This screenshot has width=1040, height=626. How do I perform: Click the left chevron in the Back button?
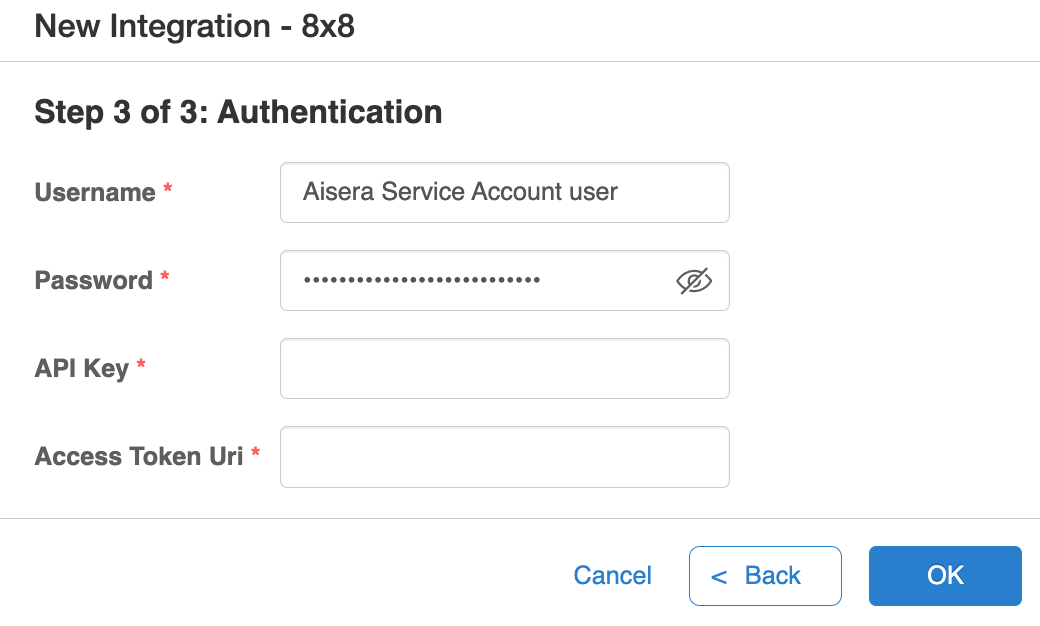coord(719,577)
